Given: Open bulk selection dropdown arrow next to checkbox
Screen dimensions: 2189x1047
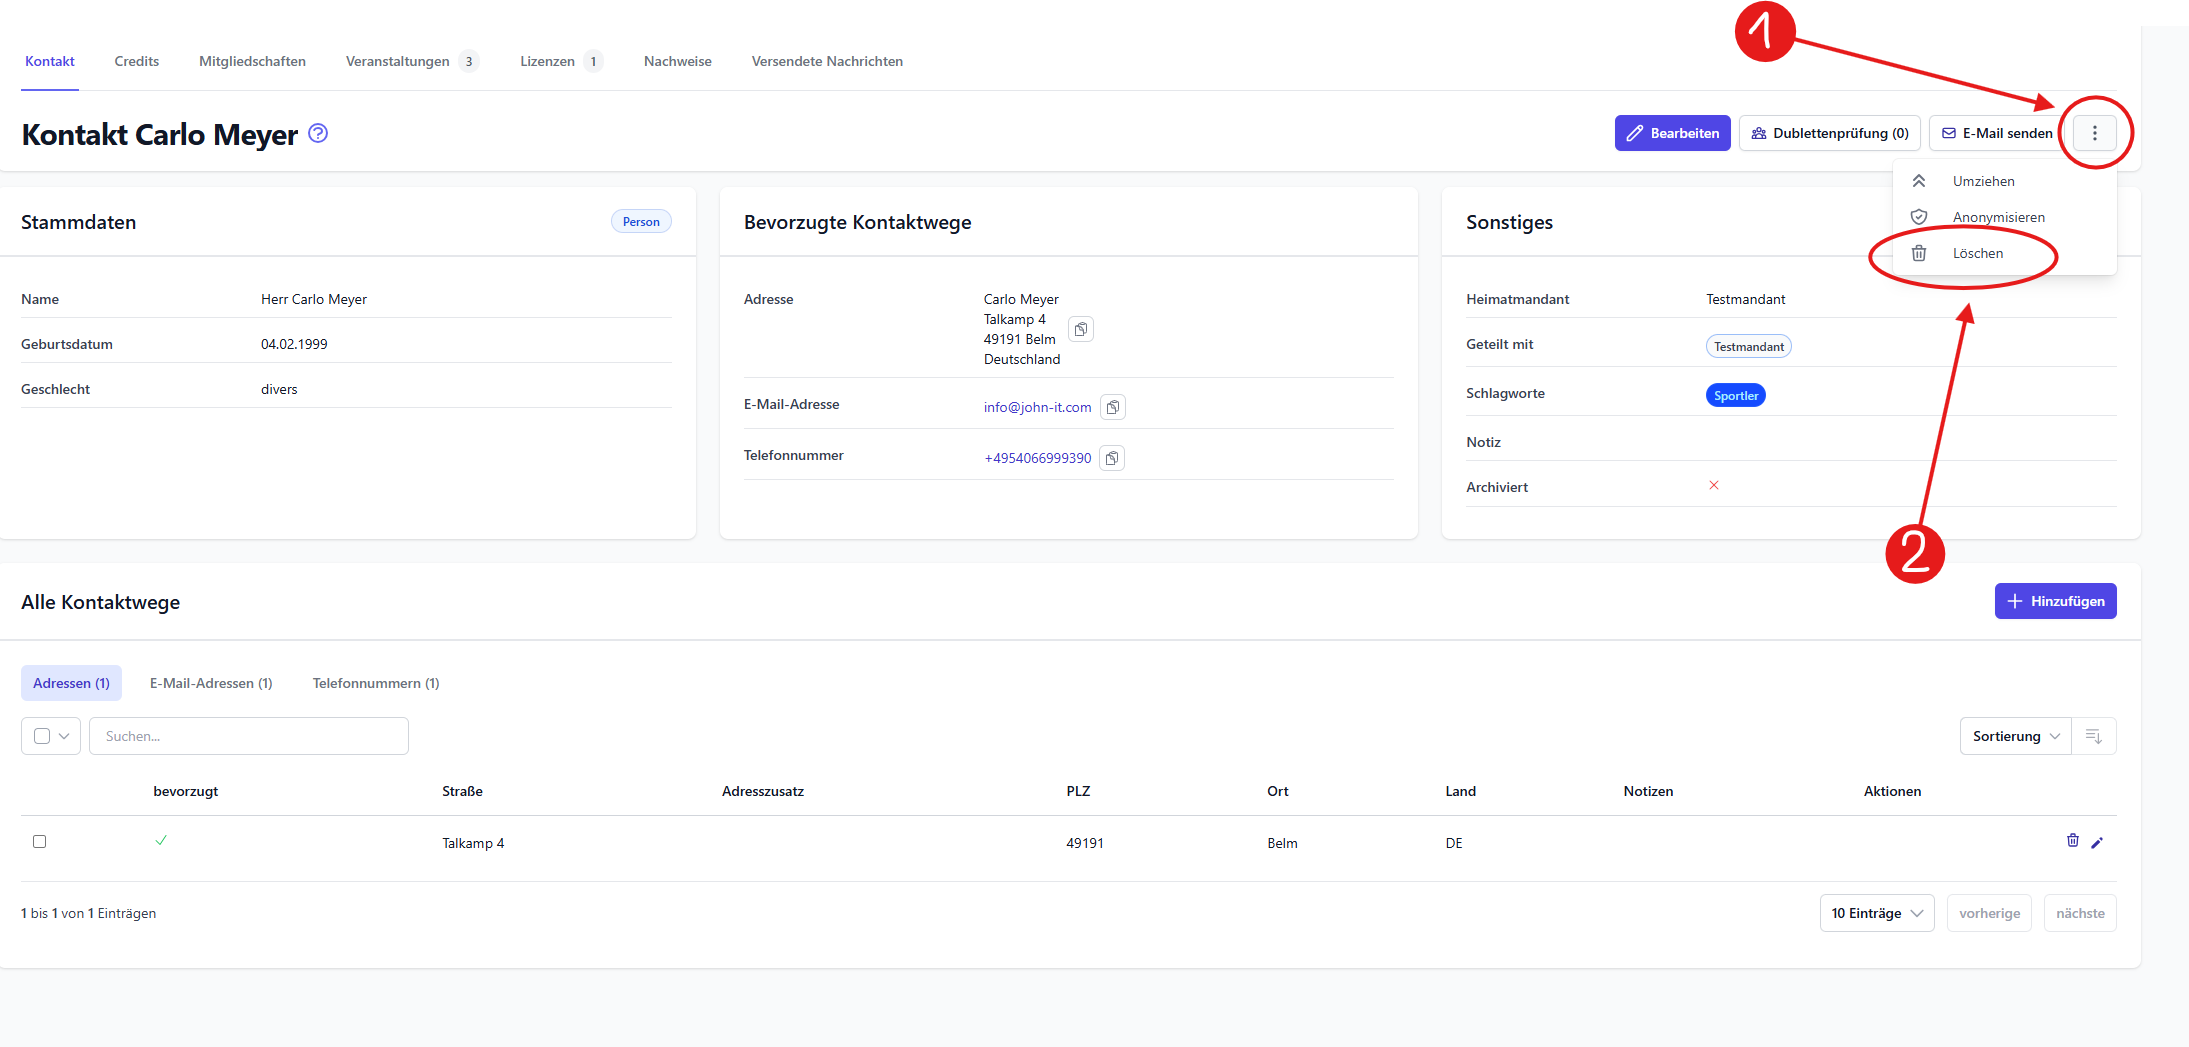Looking at the screenshot, I should point(65,736).
